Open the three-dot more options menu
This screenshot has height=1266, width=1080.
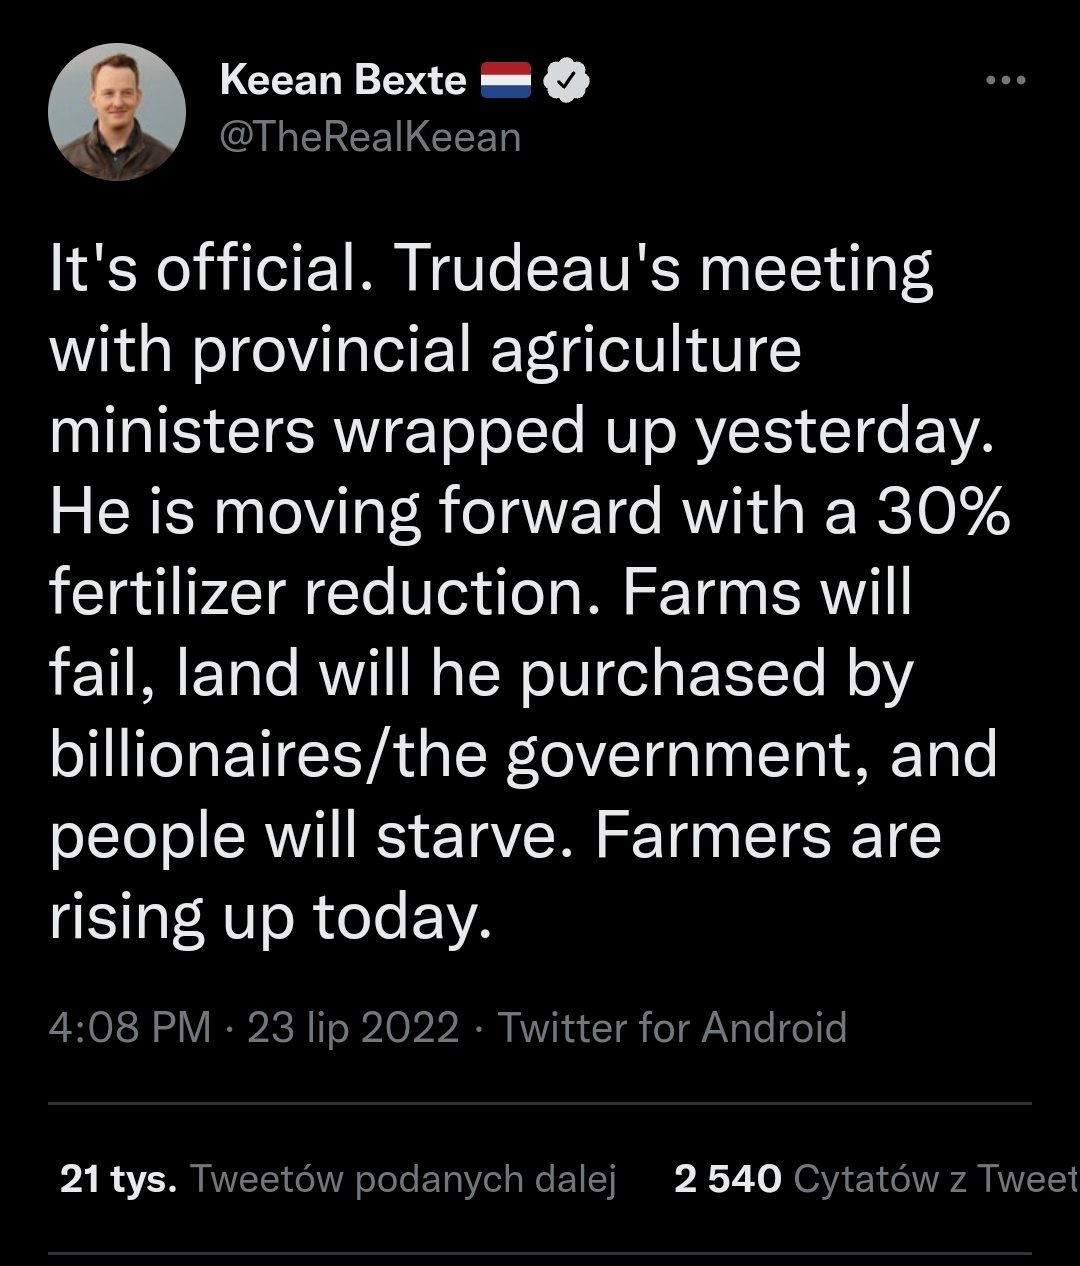(x=1005, y=81)
